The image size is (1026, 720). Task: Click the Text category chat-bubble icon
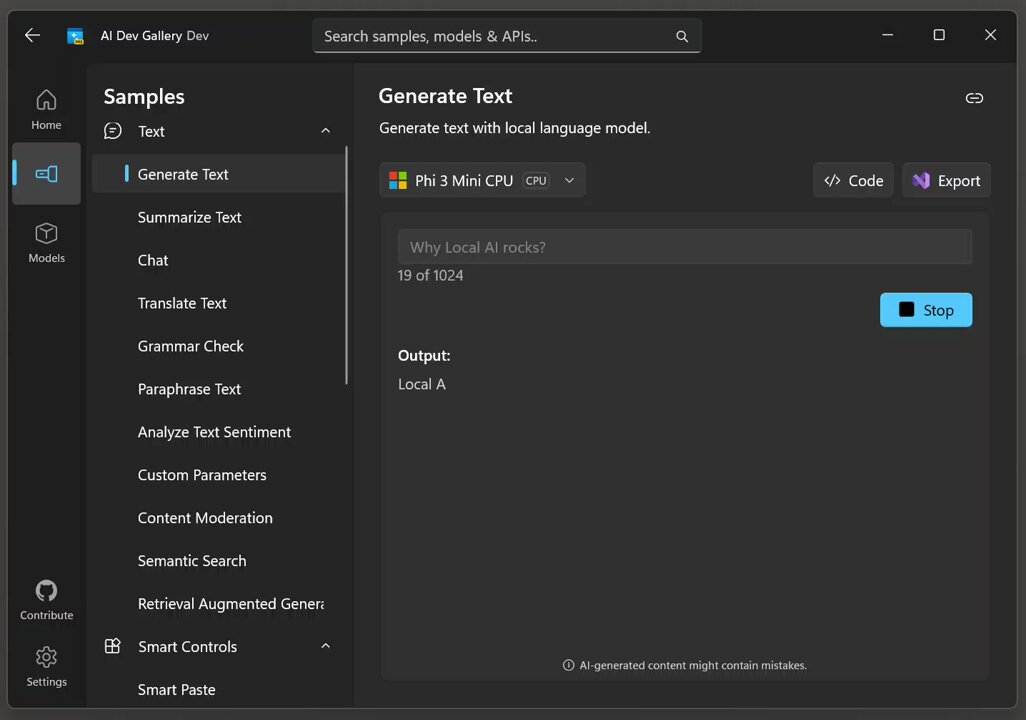113,131
